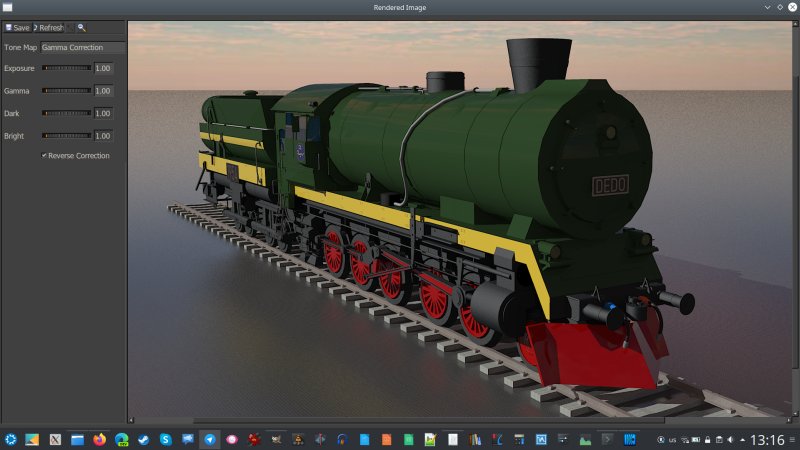Click the panel options hamburger icon
This screenshot has width=800, height=450.
[x=792, y=440]
